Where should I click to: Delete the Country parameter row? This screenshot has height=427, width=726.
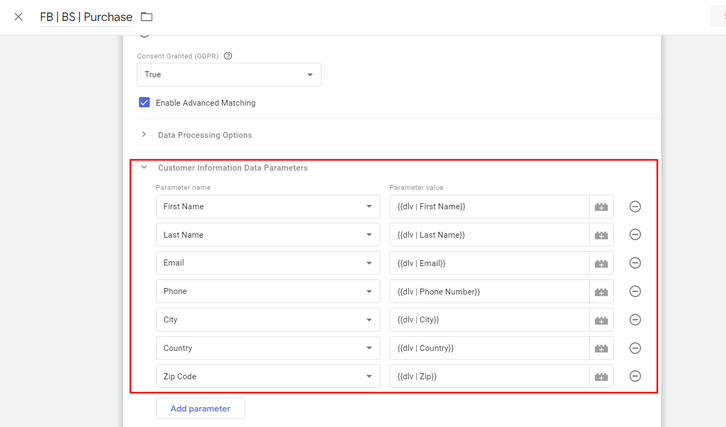(635, 348)
